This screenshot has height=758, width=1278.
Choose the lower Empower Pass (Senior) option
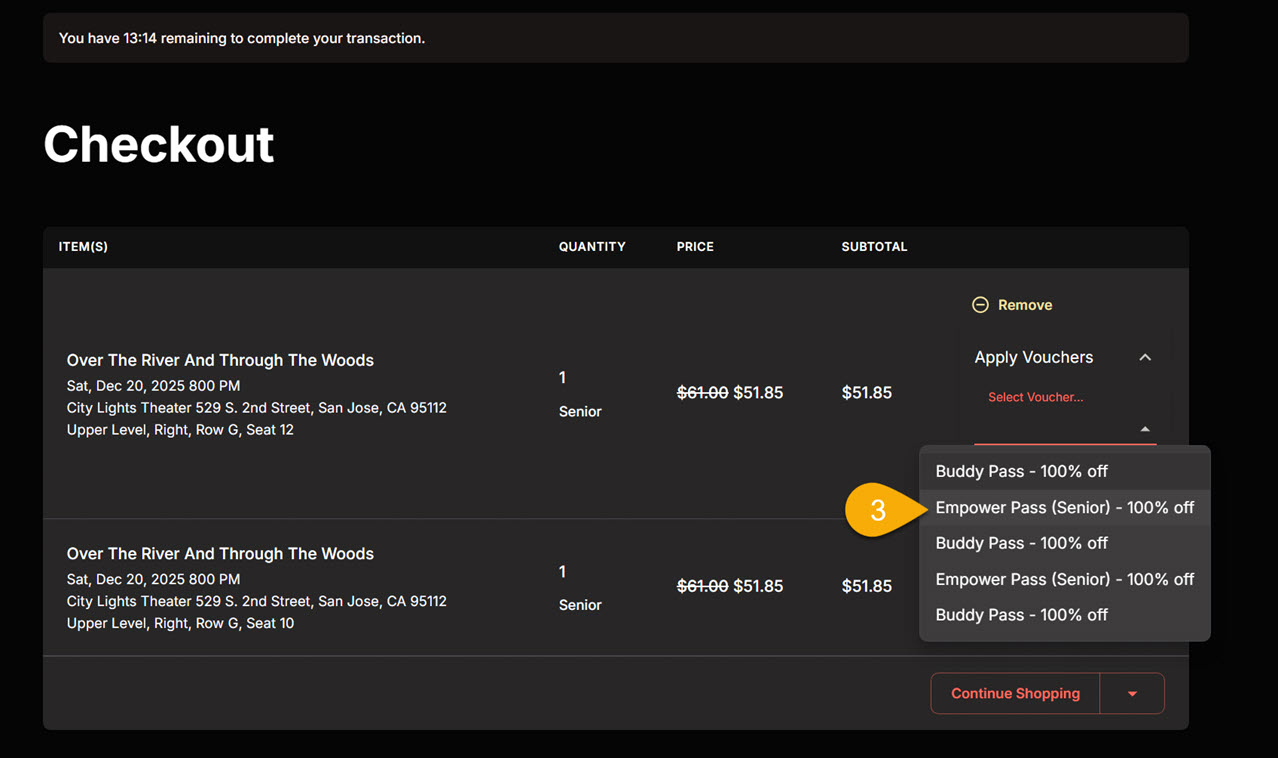(1064, 579)
